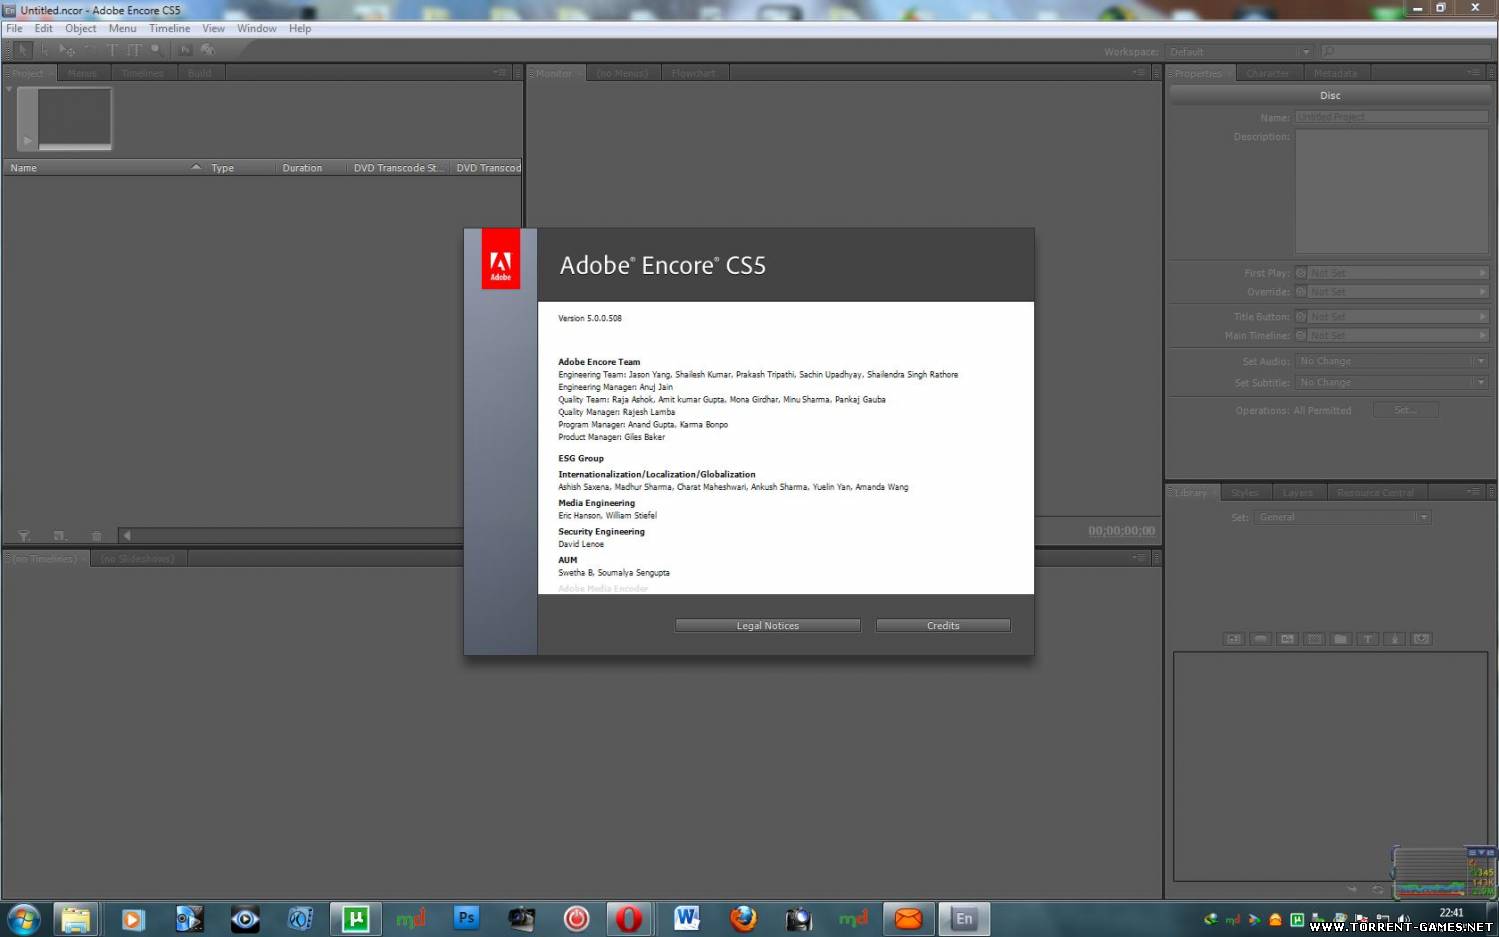The height and width of the screenshot is (937, 1499).
Task: Open Opera browser from the taskbar
Action: point(629,918)
